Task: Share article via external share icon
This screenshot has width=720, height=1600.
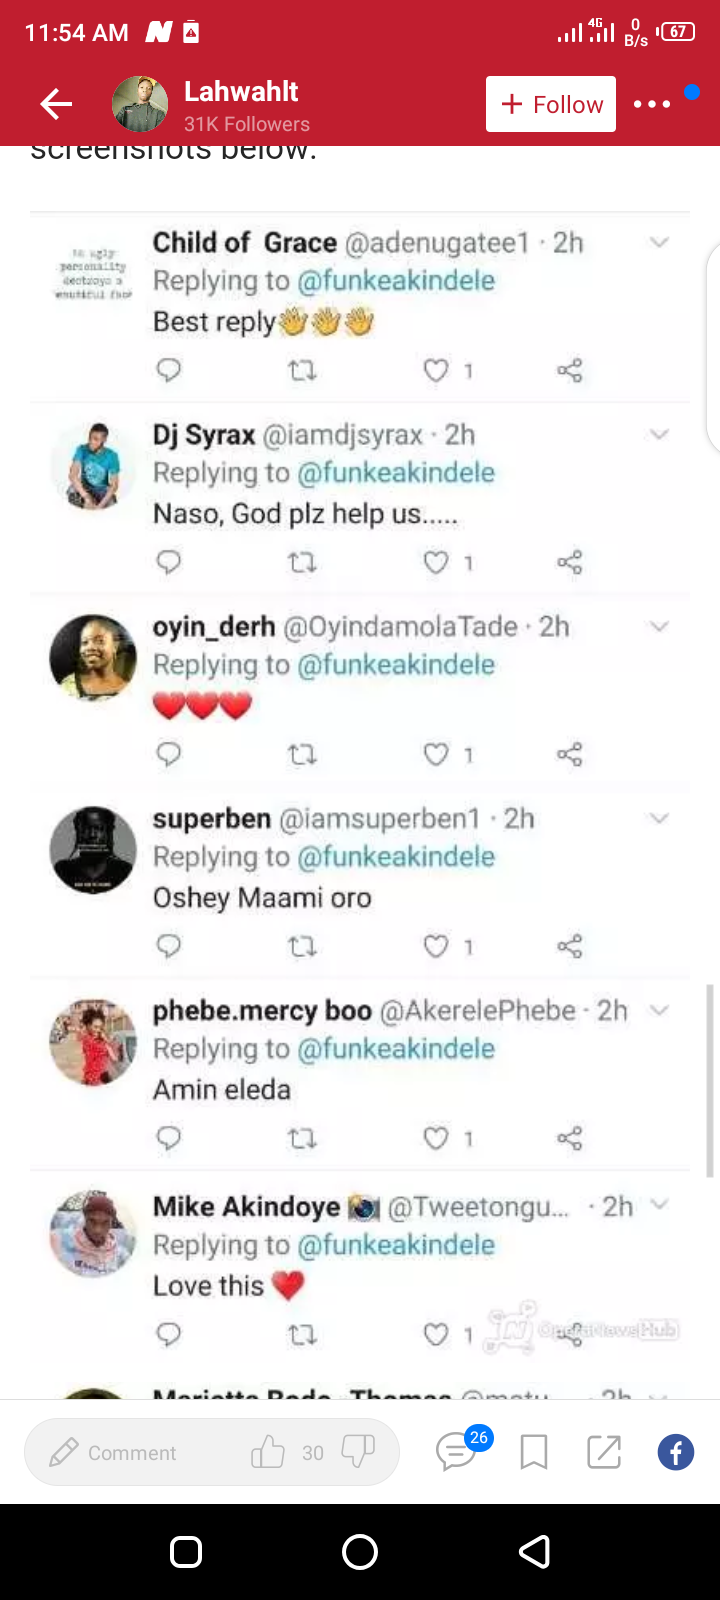Action: tap(604, 1452)
